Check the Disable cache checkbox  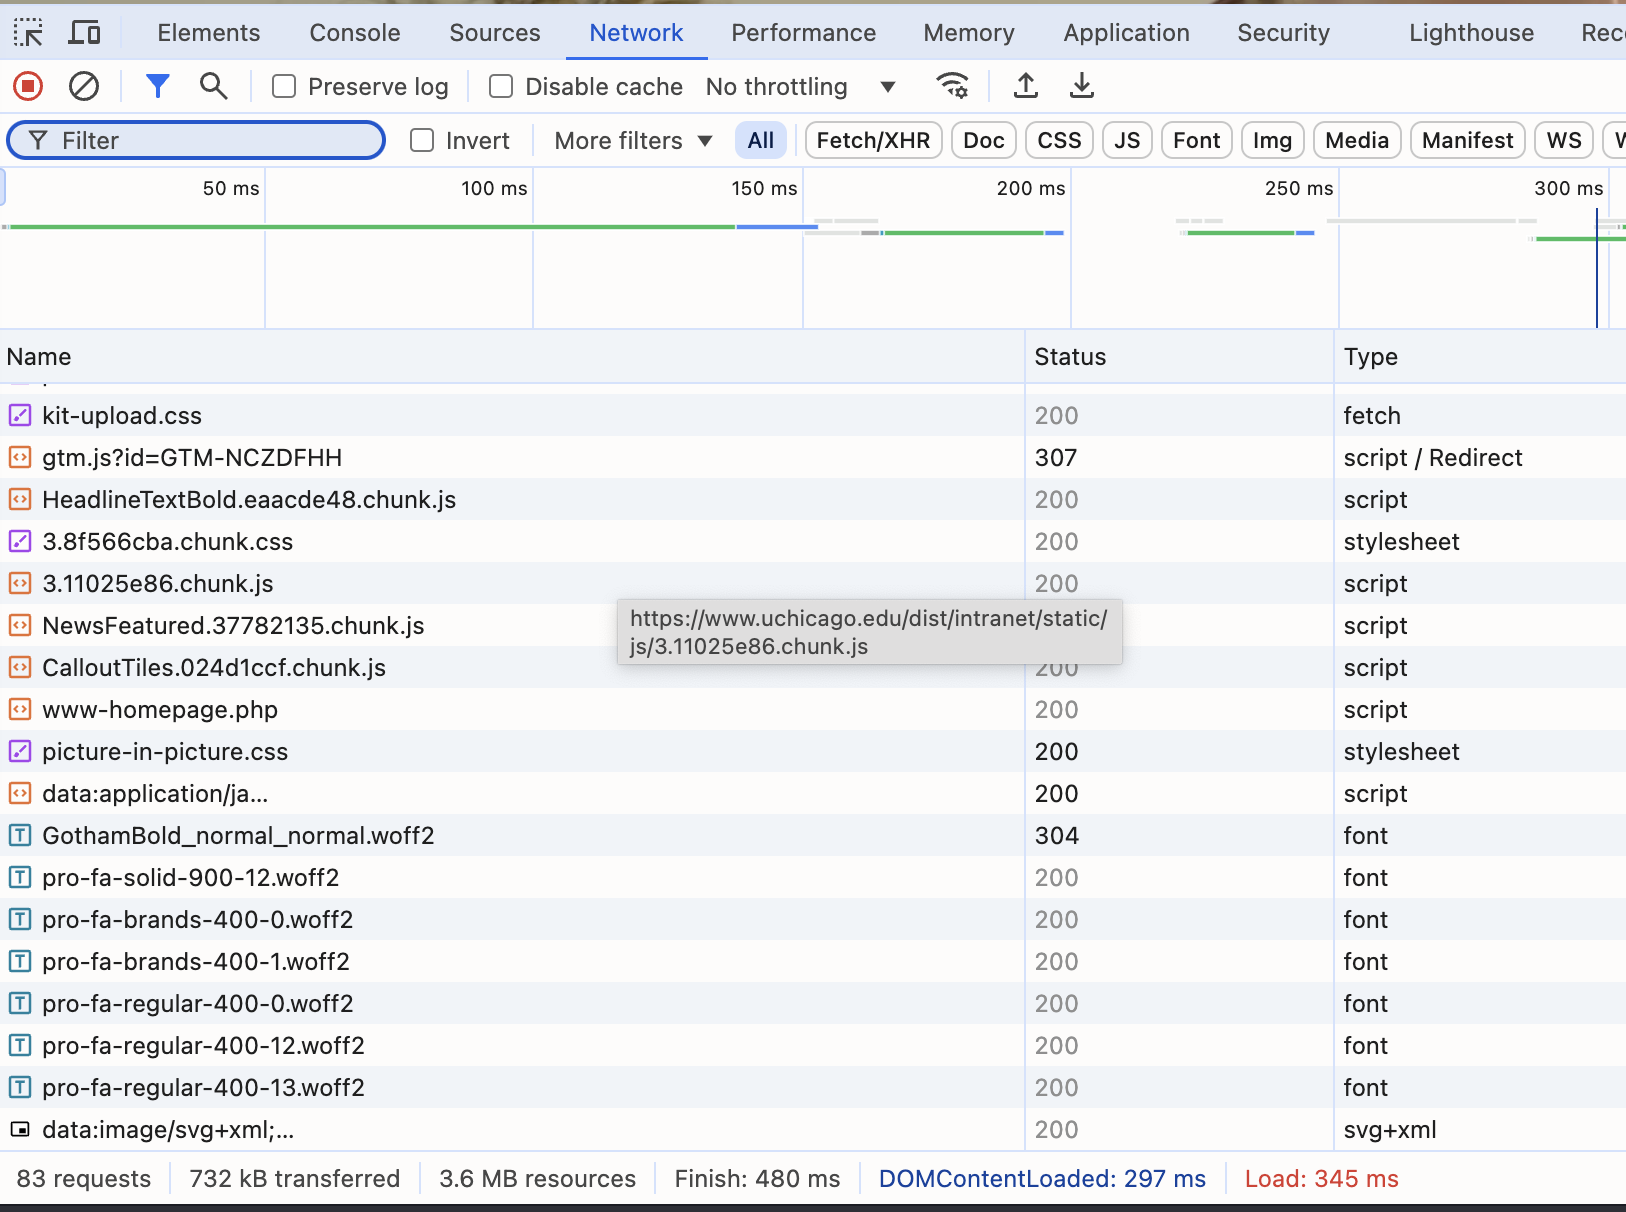(501, 87)
